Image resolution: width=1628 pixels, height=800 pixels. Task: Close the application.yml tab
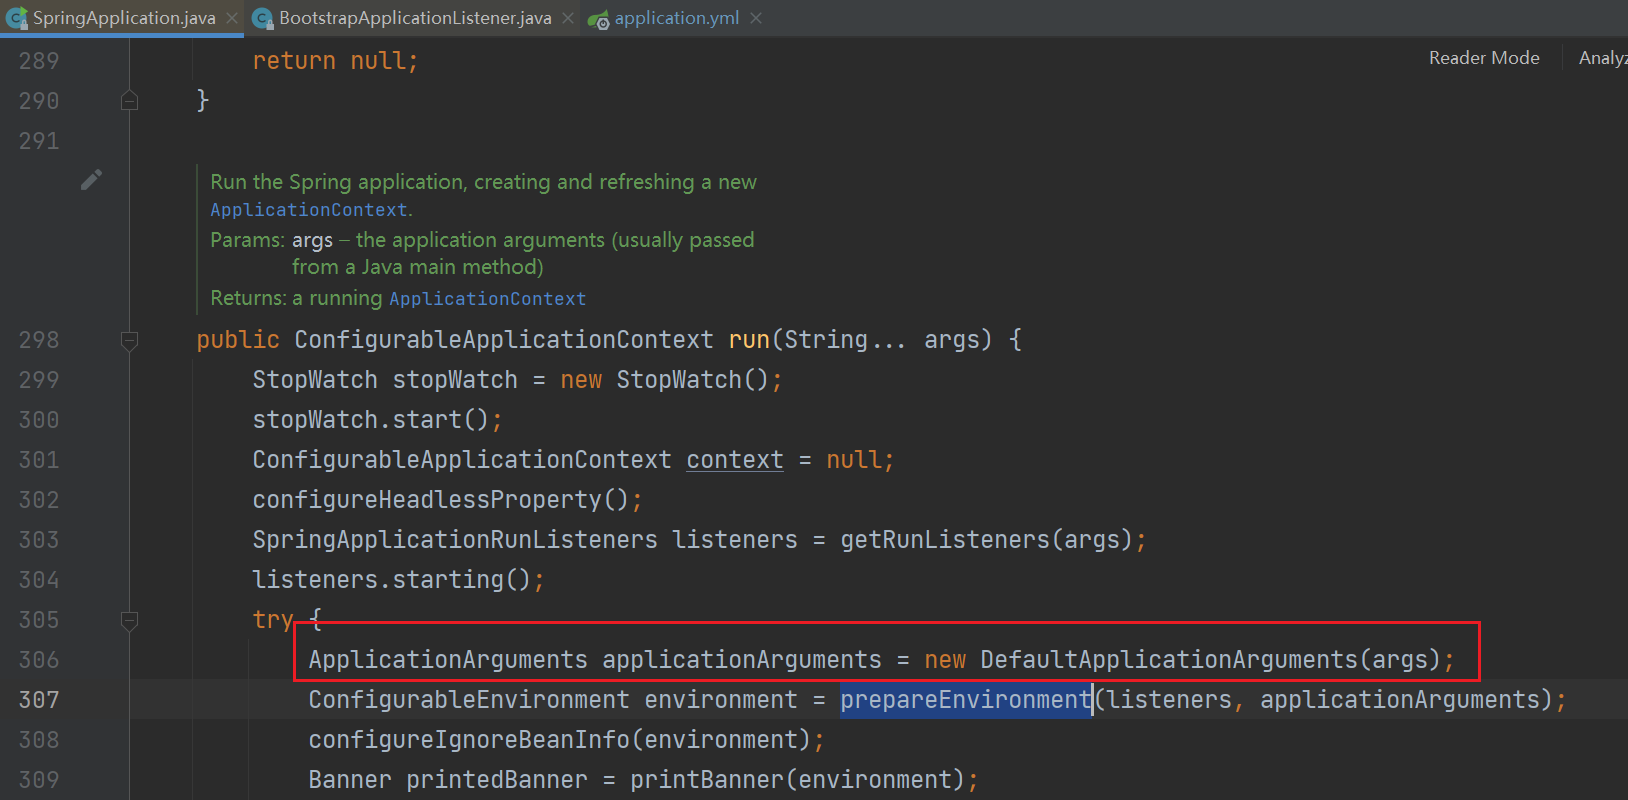(756, 18)
